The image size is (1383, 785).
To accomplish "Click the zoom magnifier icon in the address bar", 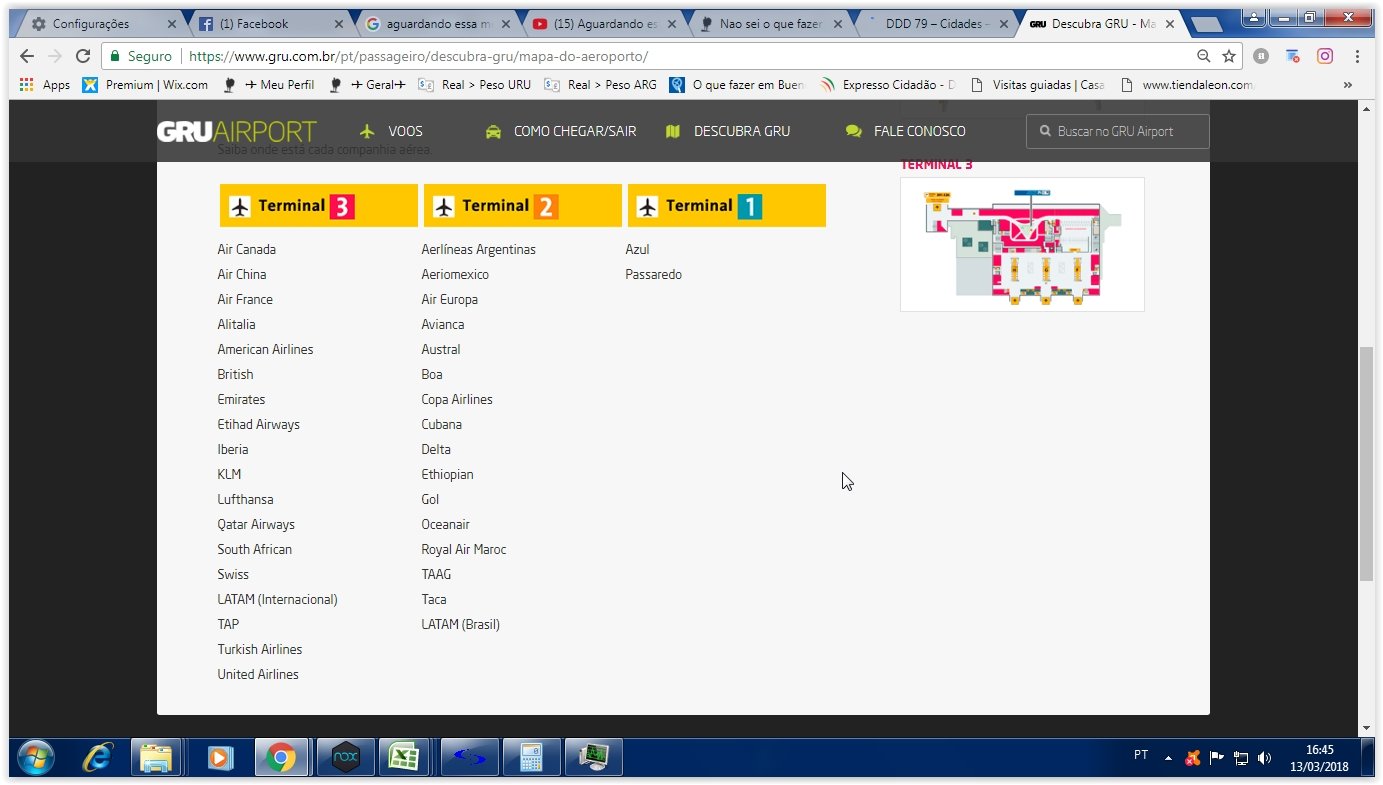I will click(1204, 56).
